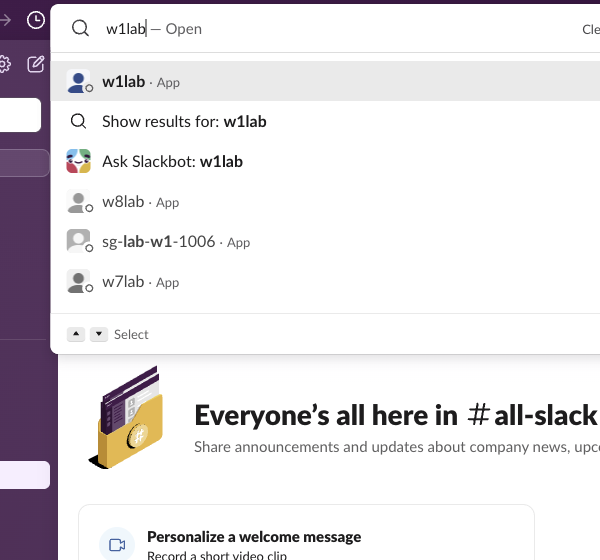
Task: Click the Slackbot avatar icon
Action: (x=78, y=161)
